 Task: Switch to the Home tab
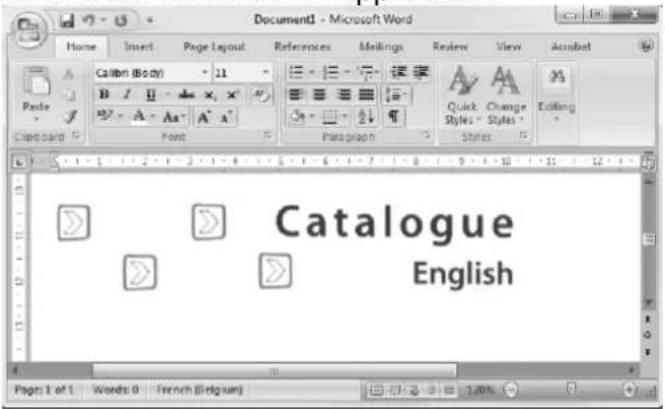pos(81,47)
